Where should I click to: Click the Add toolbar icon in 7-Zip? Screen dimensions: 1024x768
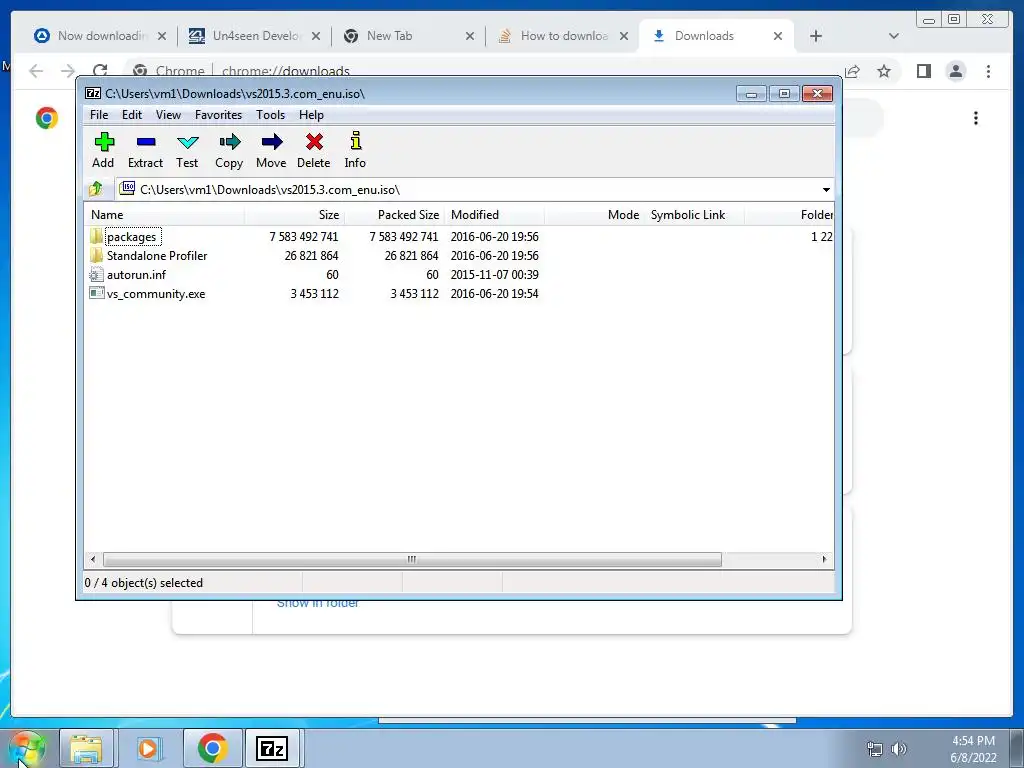click(x=104, y=142)
